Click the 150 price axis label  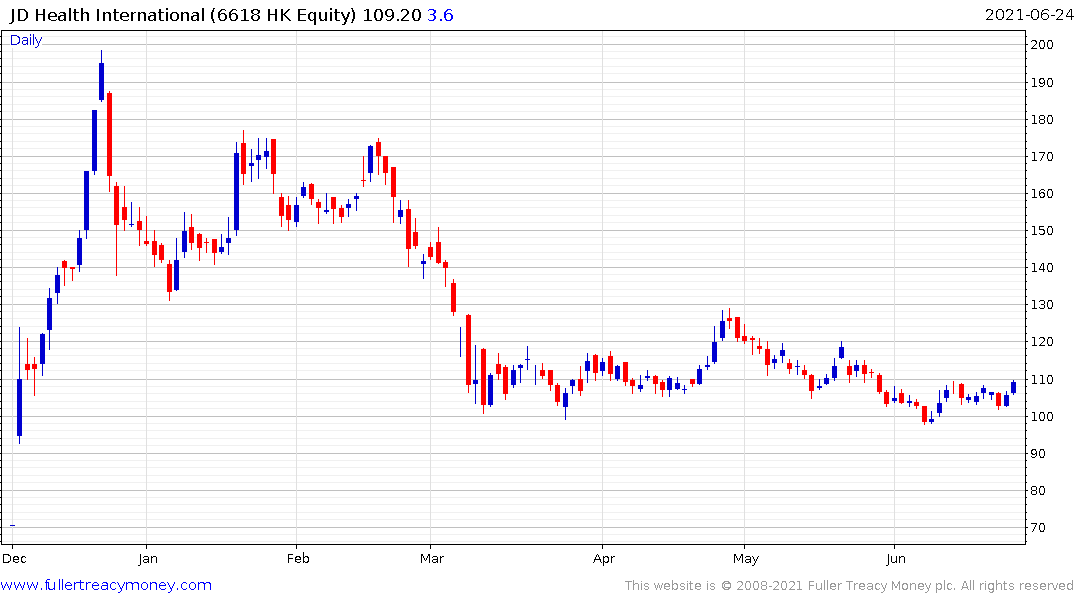click(1041, 231)
